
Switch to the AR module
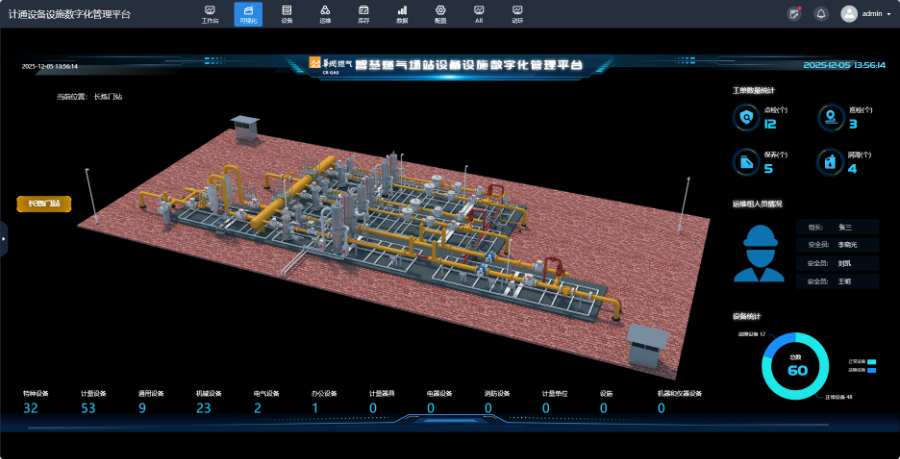(478, 13)
